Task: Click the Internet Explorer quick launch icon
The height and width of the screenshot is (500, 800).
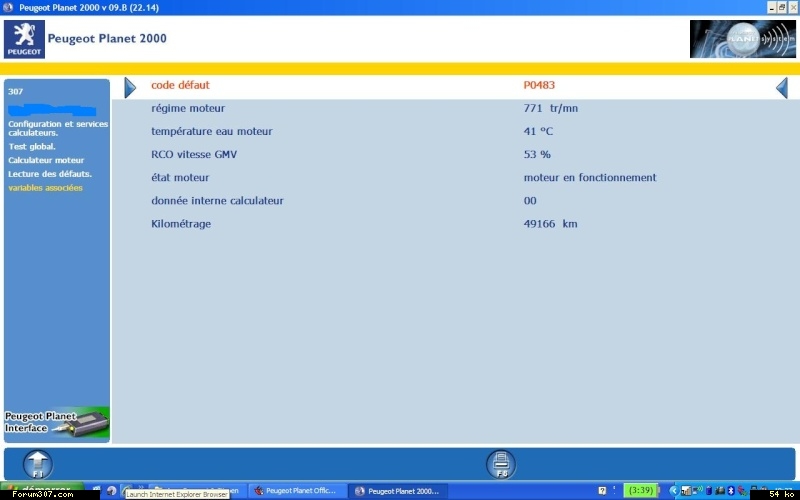Action: 127,491
